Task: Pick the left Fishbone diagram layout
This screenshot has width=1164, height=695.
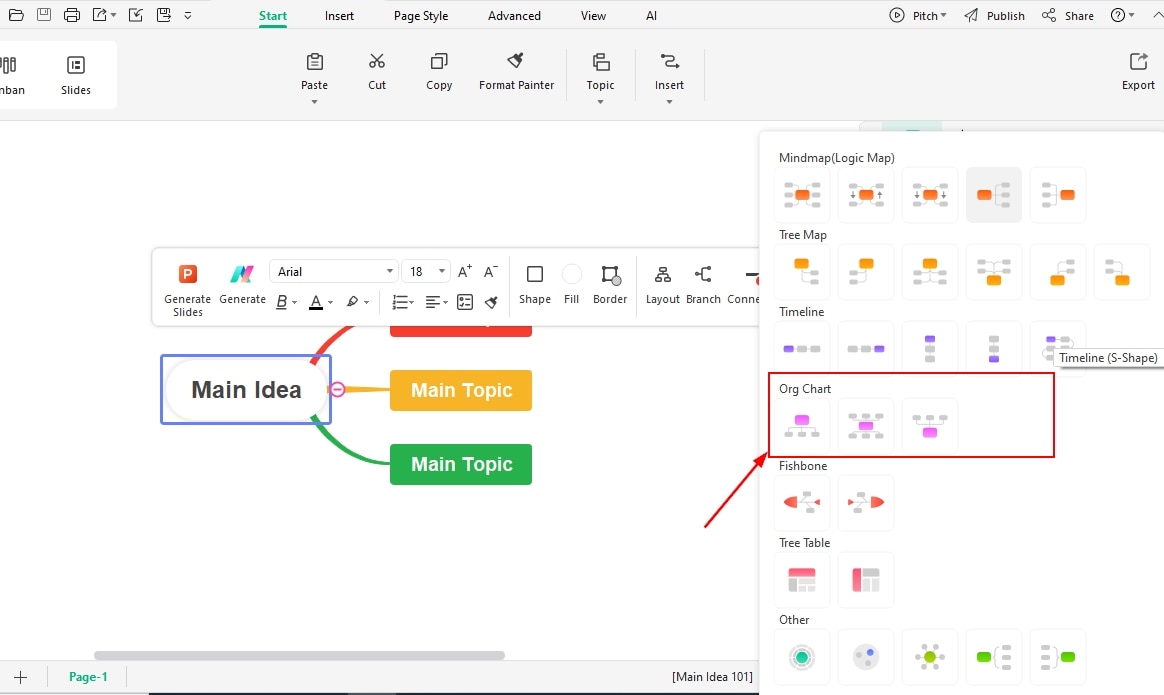Action: pos(801,502)
